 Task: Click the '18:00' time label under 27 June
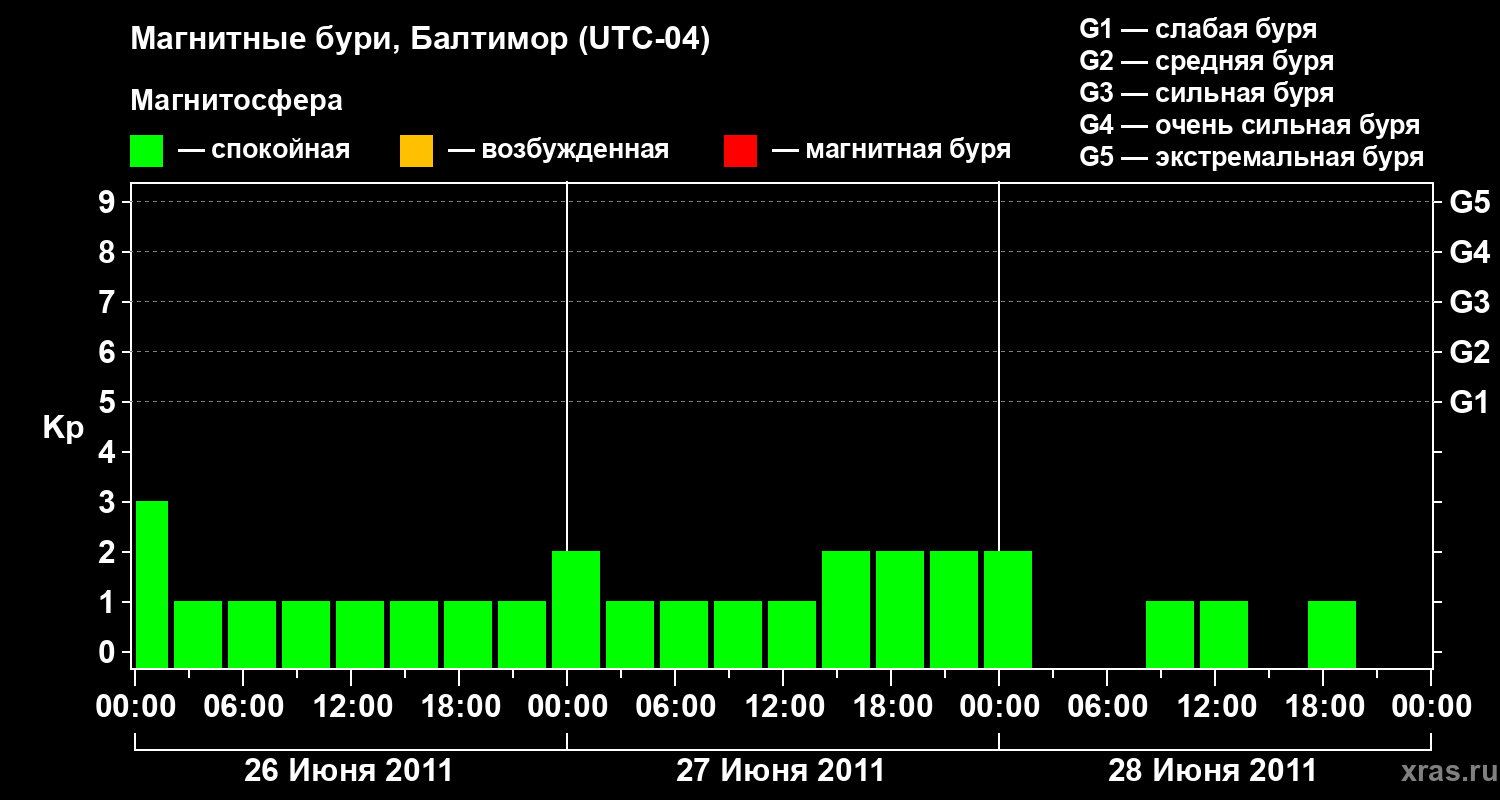pyautogui.click(x=893, y=707)
